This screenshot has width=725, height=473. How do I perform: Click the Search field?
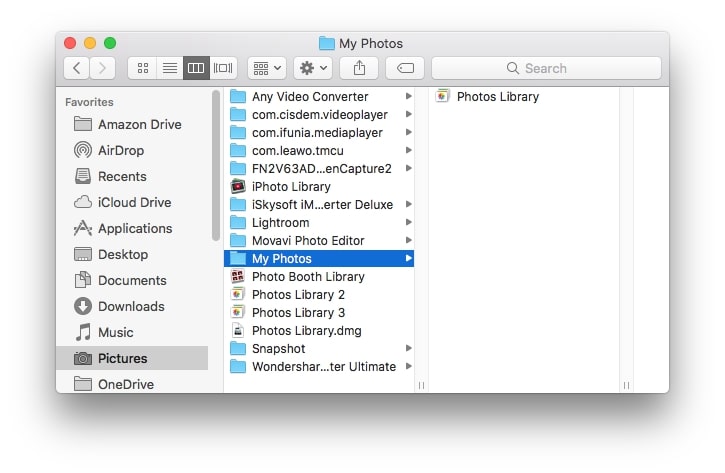click(546, 68)
